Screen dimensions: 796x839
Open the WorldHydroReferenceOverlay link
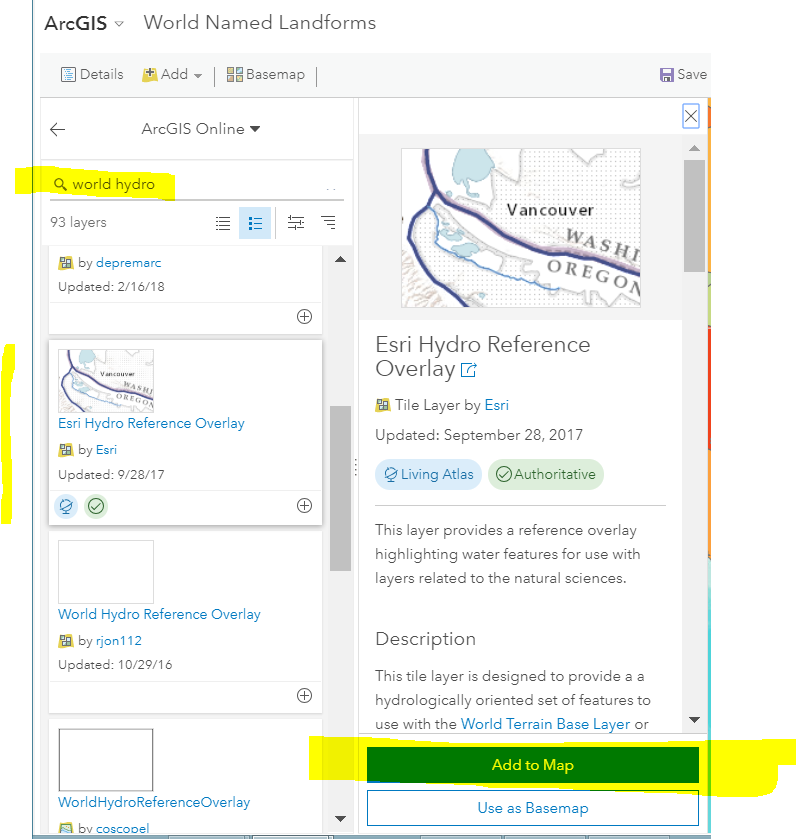pos(154,803)
